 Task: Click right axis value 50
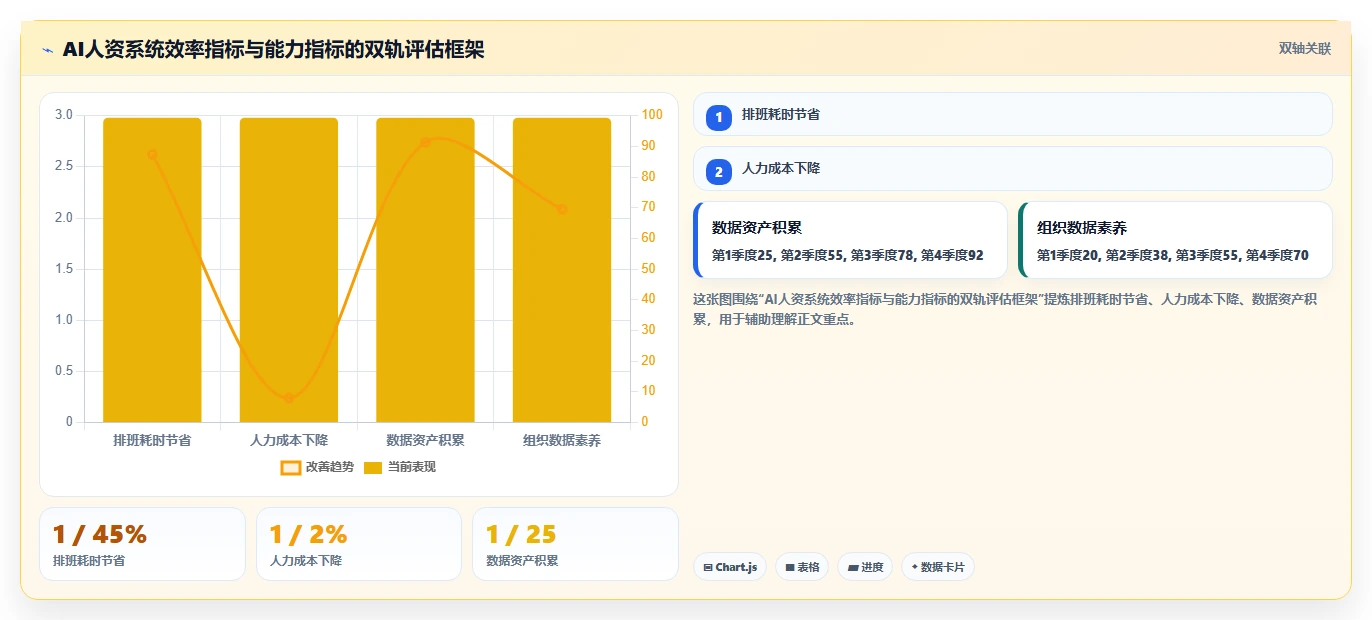649,268
